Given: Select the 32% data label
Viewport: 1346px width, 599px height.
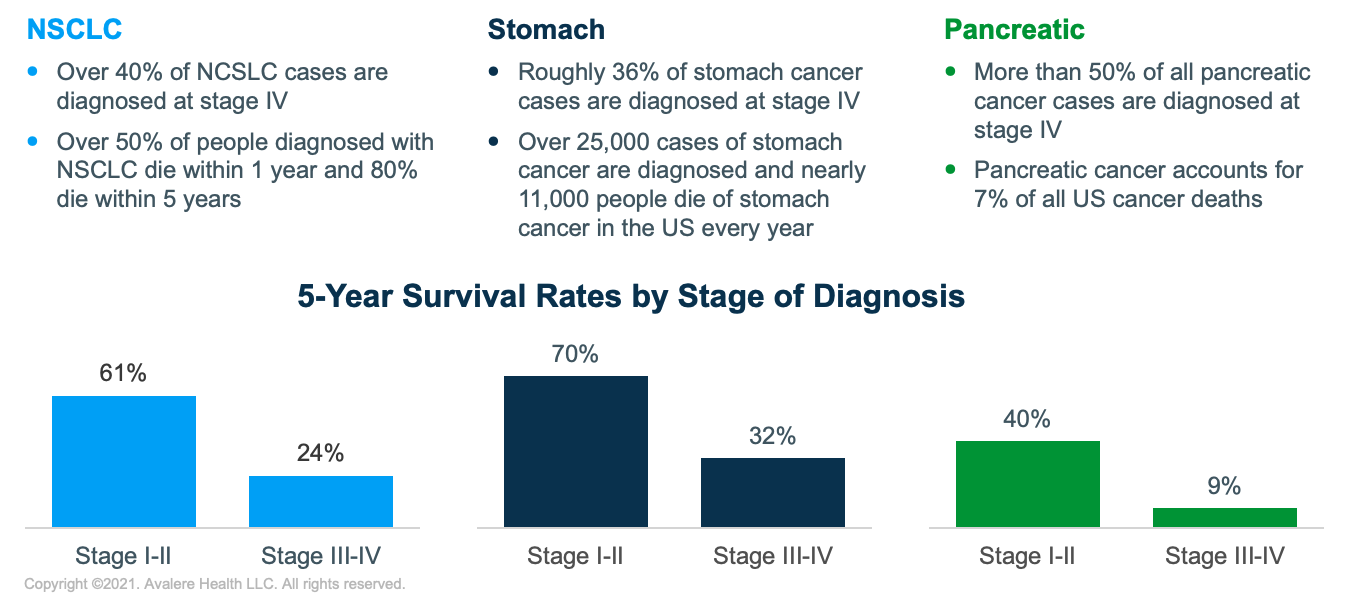Looking at the screenshot, I should pyautogui.click(x=772, y=436).
